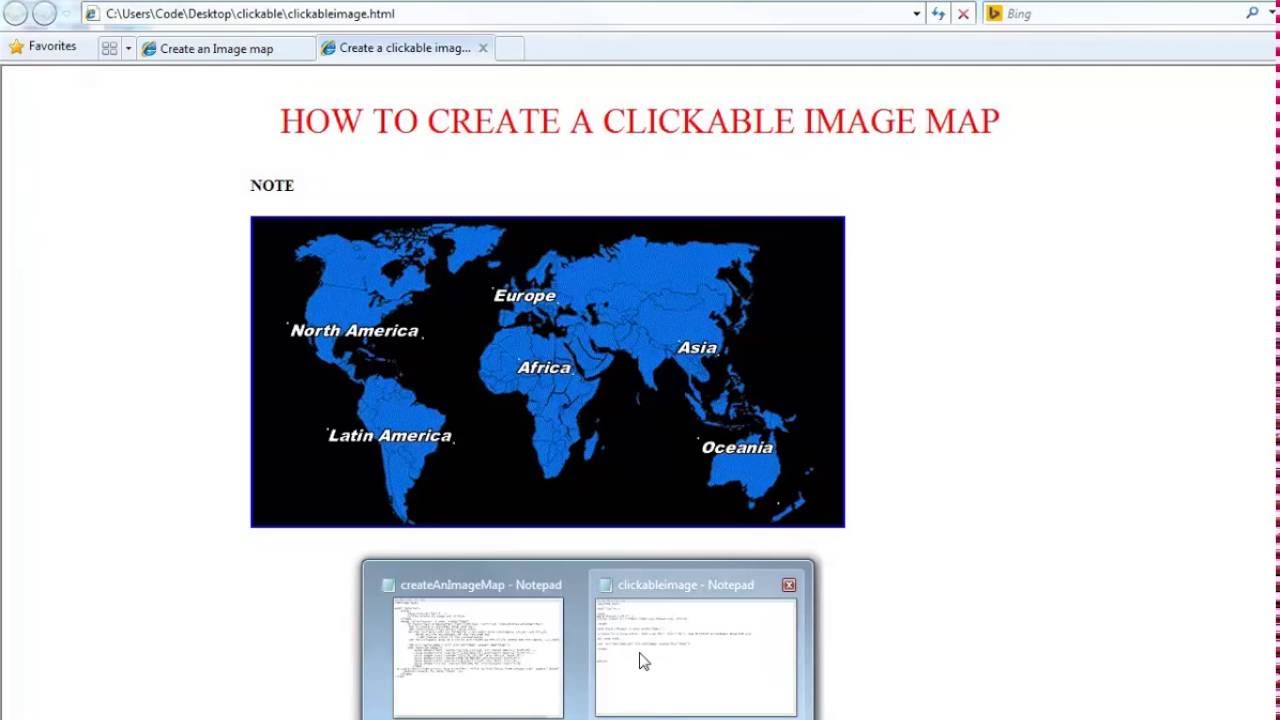The image size is (1280, 720).
Task: Open the clickableimage Notepad thumbnail preview
Action: tap(696, 657)
